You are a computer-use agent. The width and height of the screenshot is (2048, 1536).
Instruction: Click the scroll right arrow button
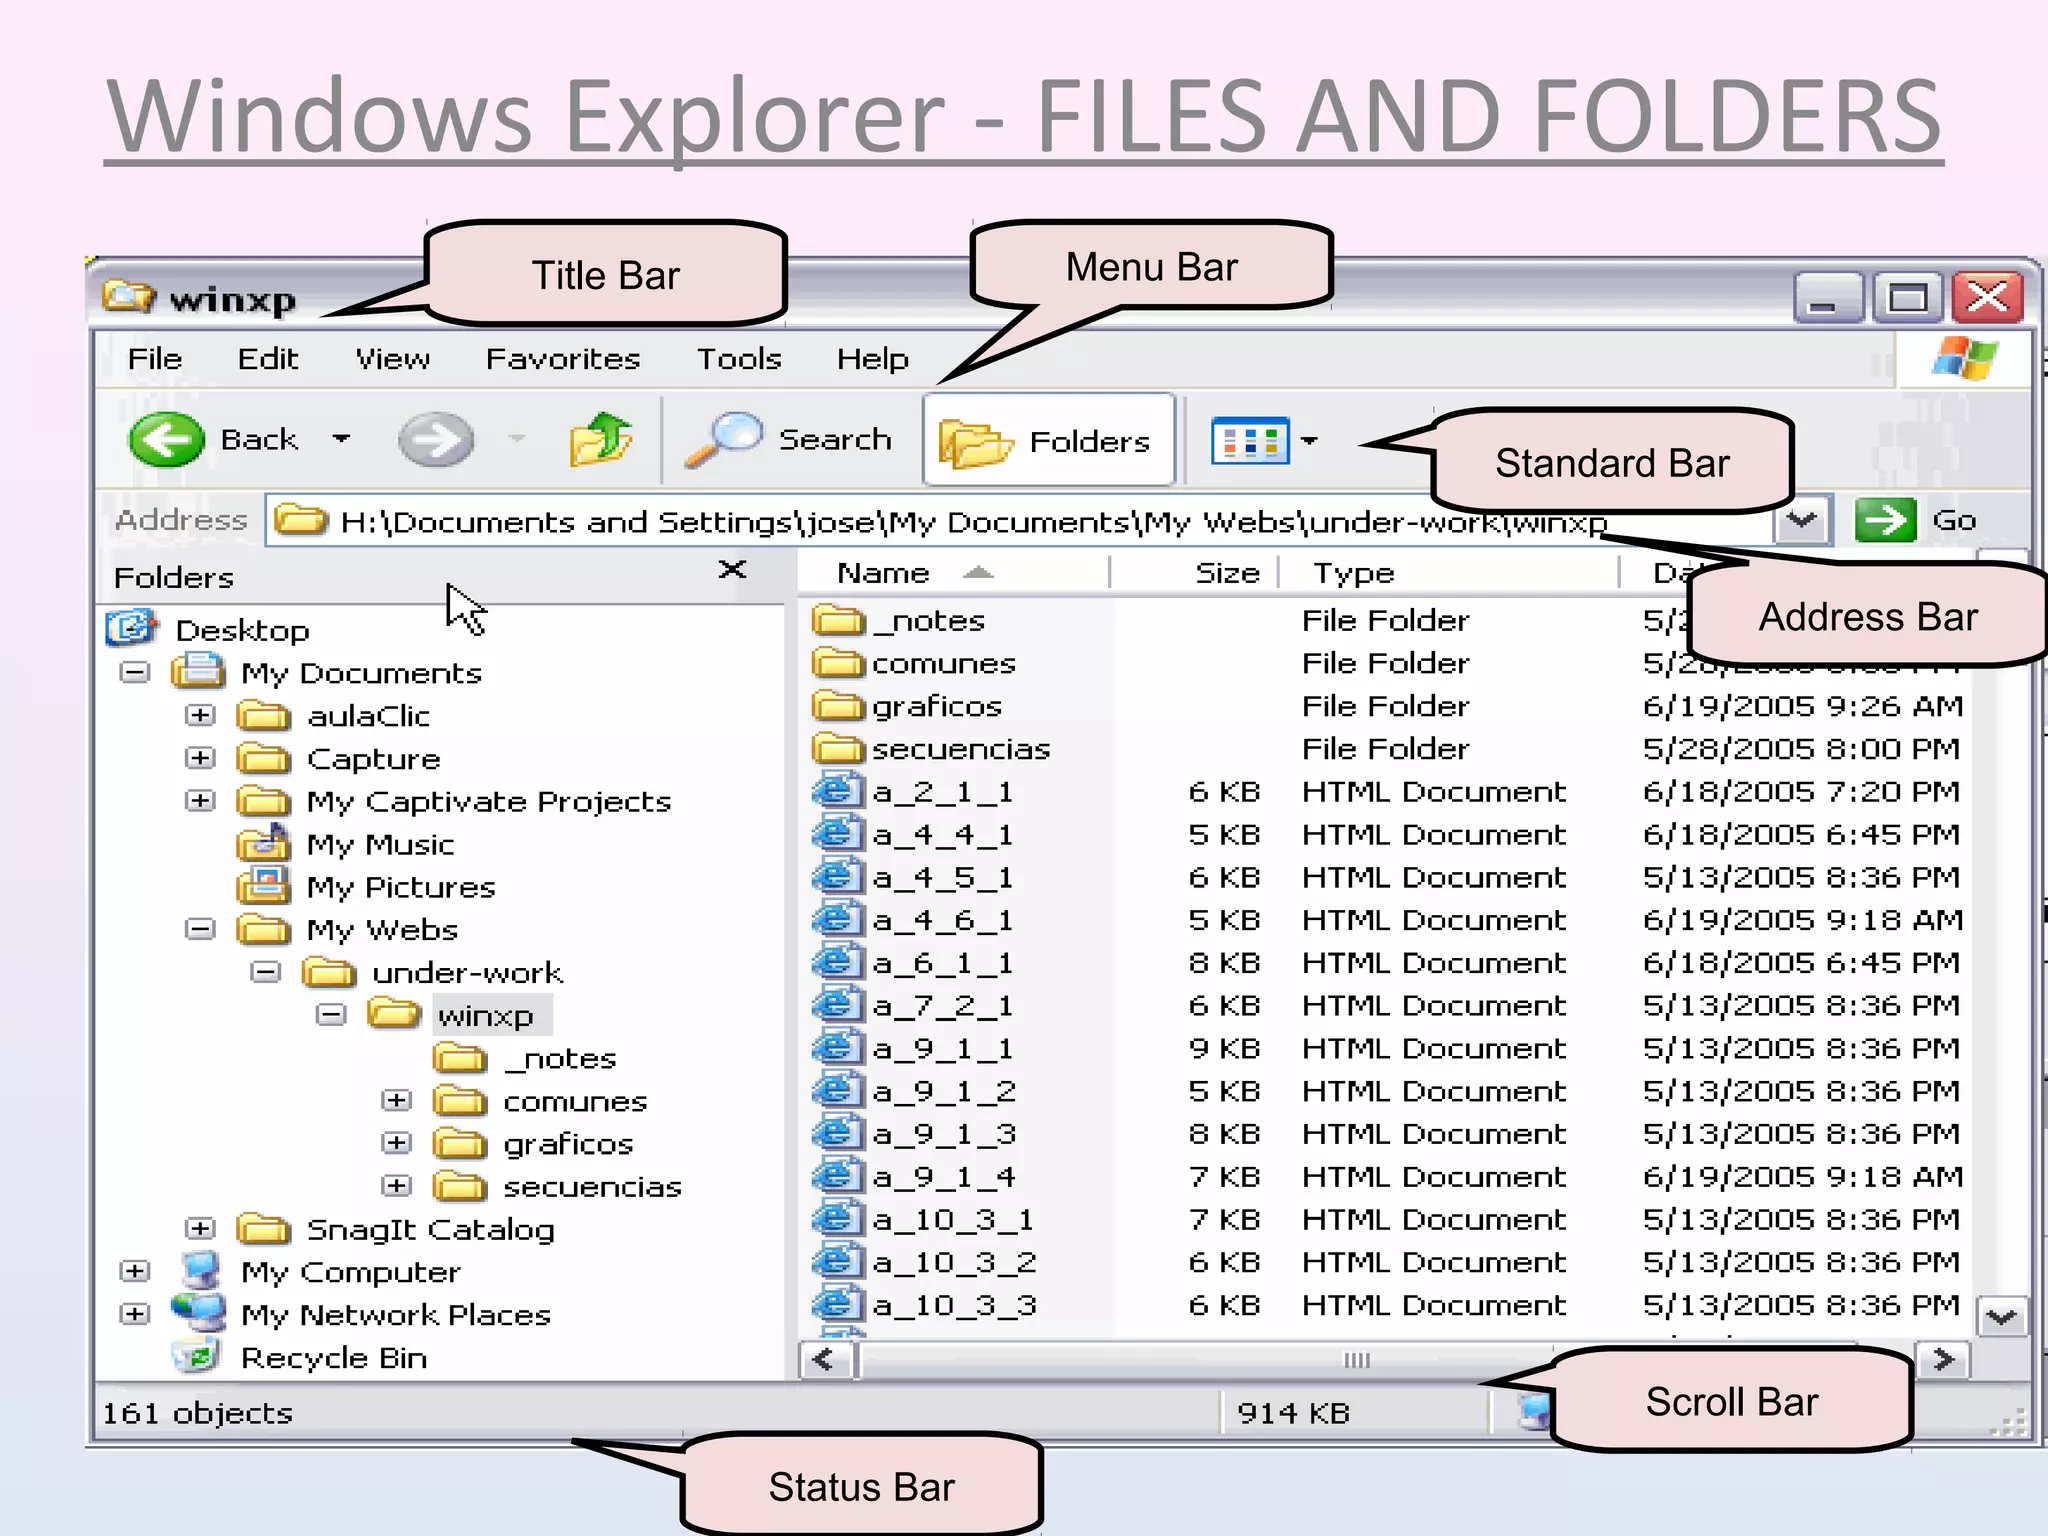[x=1943, y=1360]
